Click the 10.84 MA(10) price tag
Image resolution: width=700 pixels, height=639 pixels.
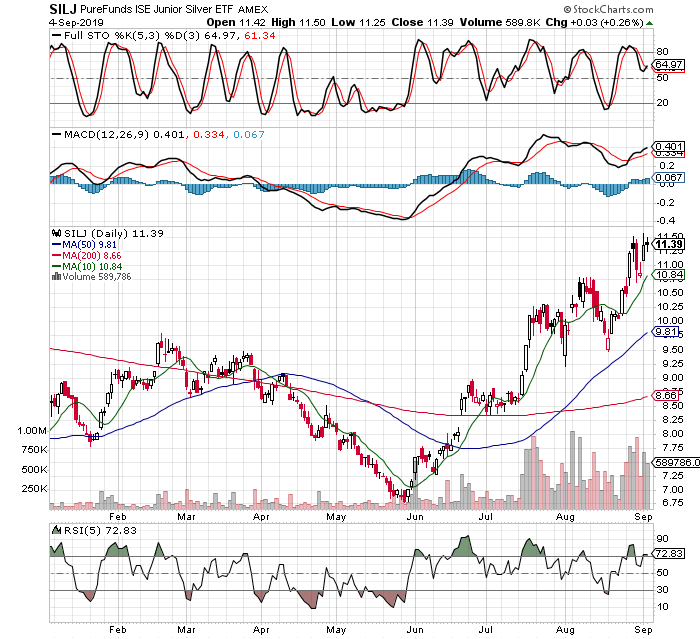[669, 275]
